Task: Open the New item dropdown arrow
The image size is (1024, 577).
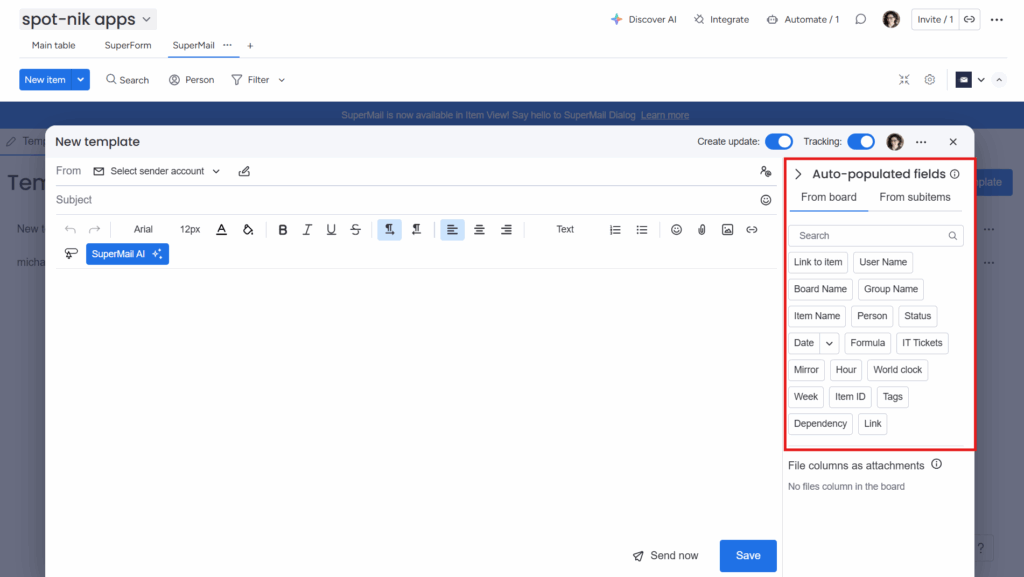Action: tap(80, 80)
